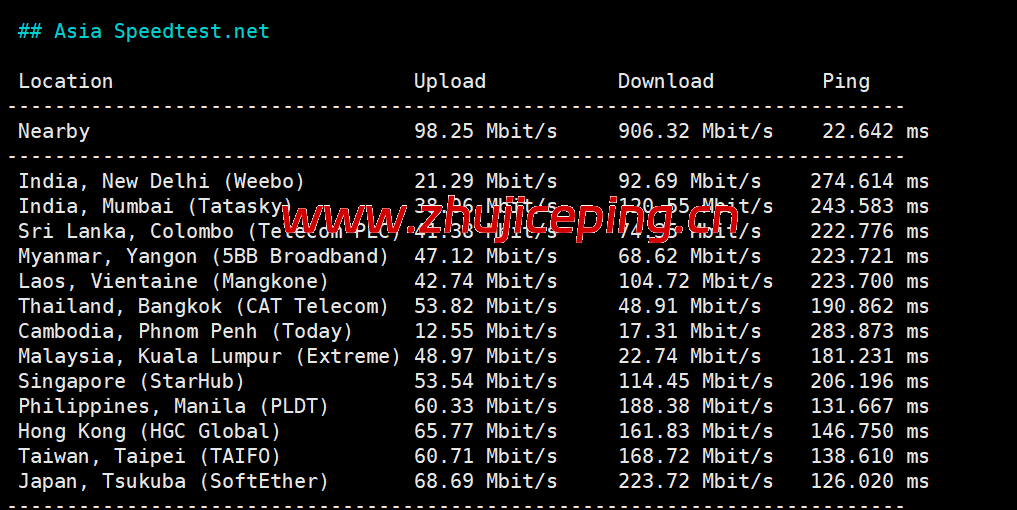
Task: Select Philippines, Manila (PLDT) row
Action: pyautogui.click(x=173, y=406)
